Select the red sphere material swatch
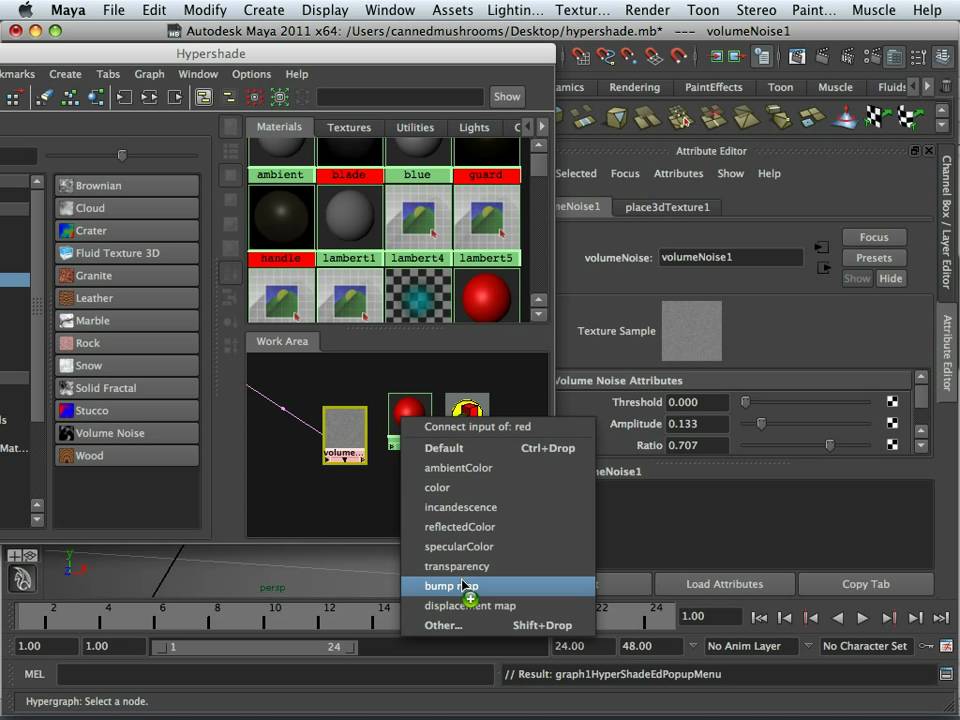960x720 pixels. 486,296
